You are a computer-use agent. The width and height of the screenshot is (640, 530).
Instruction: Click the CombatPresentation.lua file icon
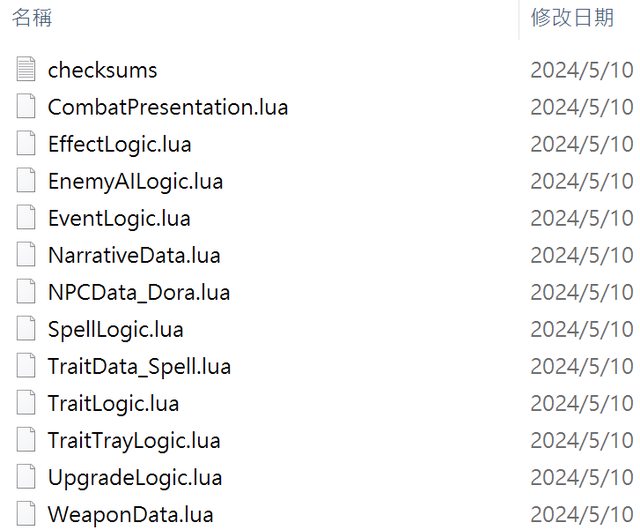(26, 106)
